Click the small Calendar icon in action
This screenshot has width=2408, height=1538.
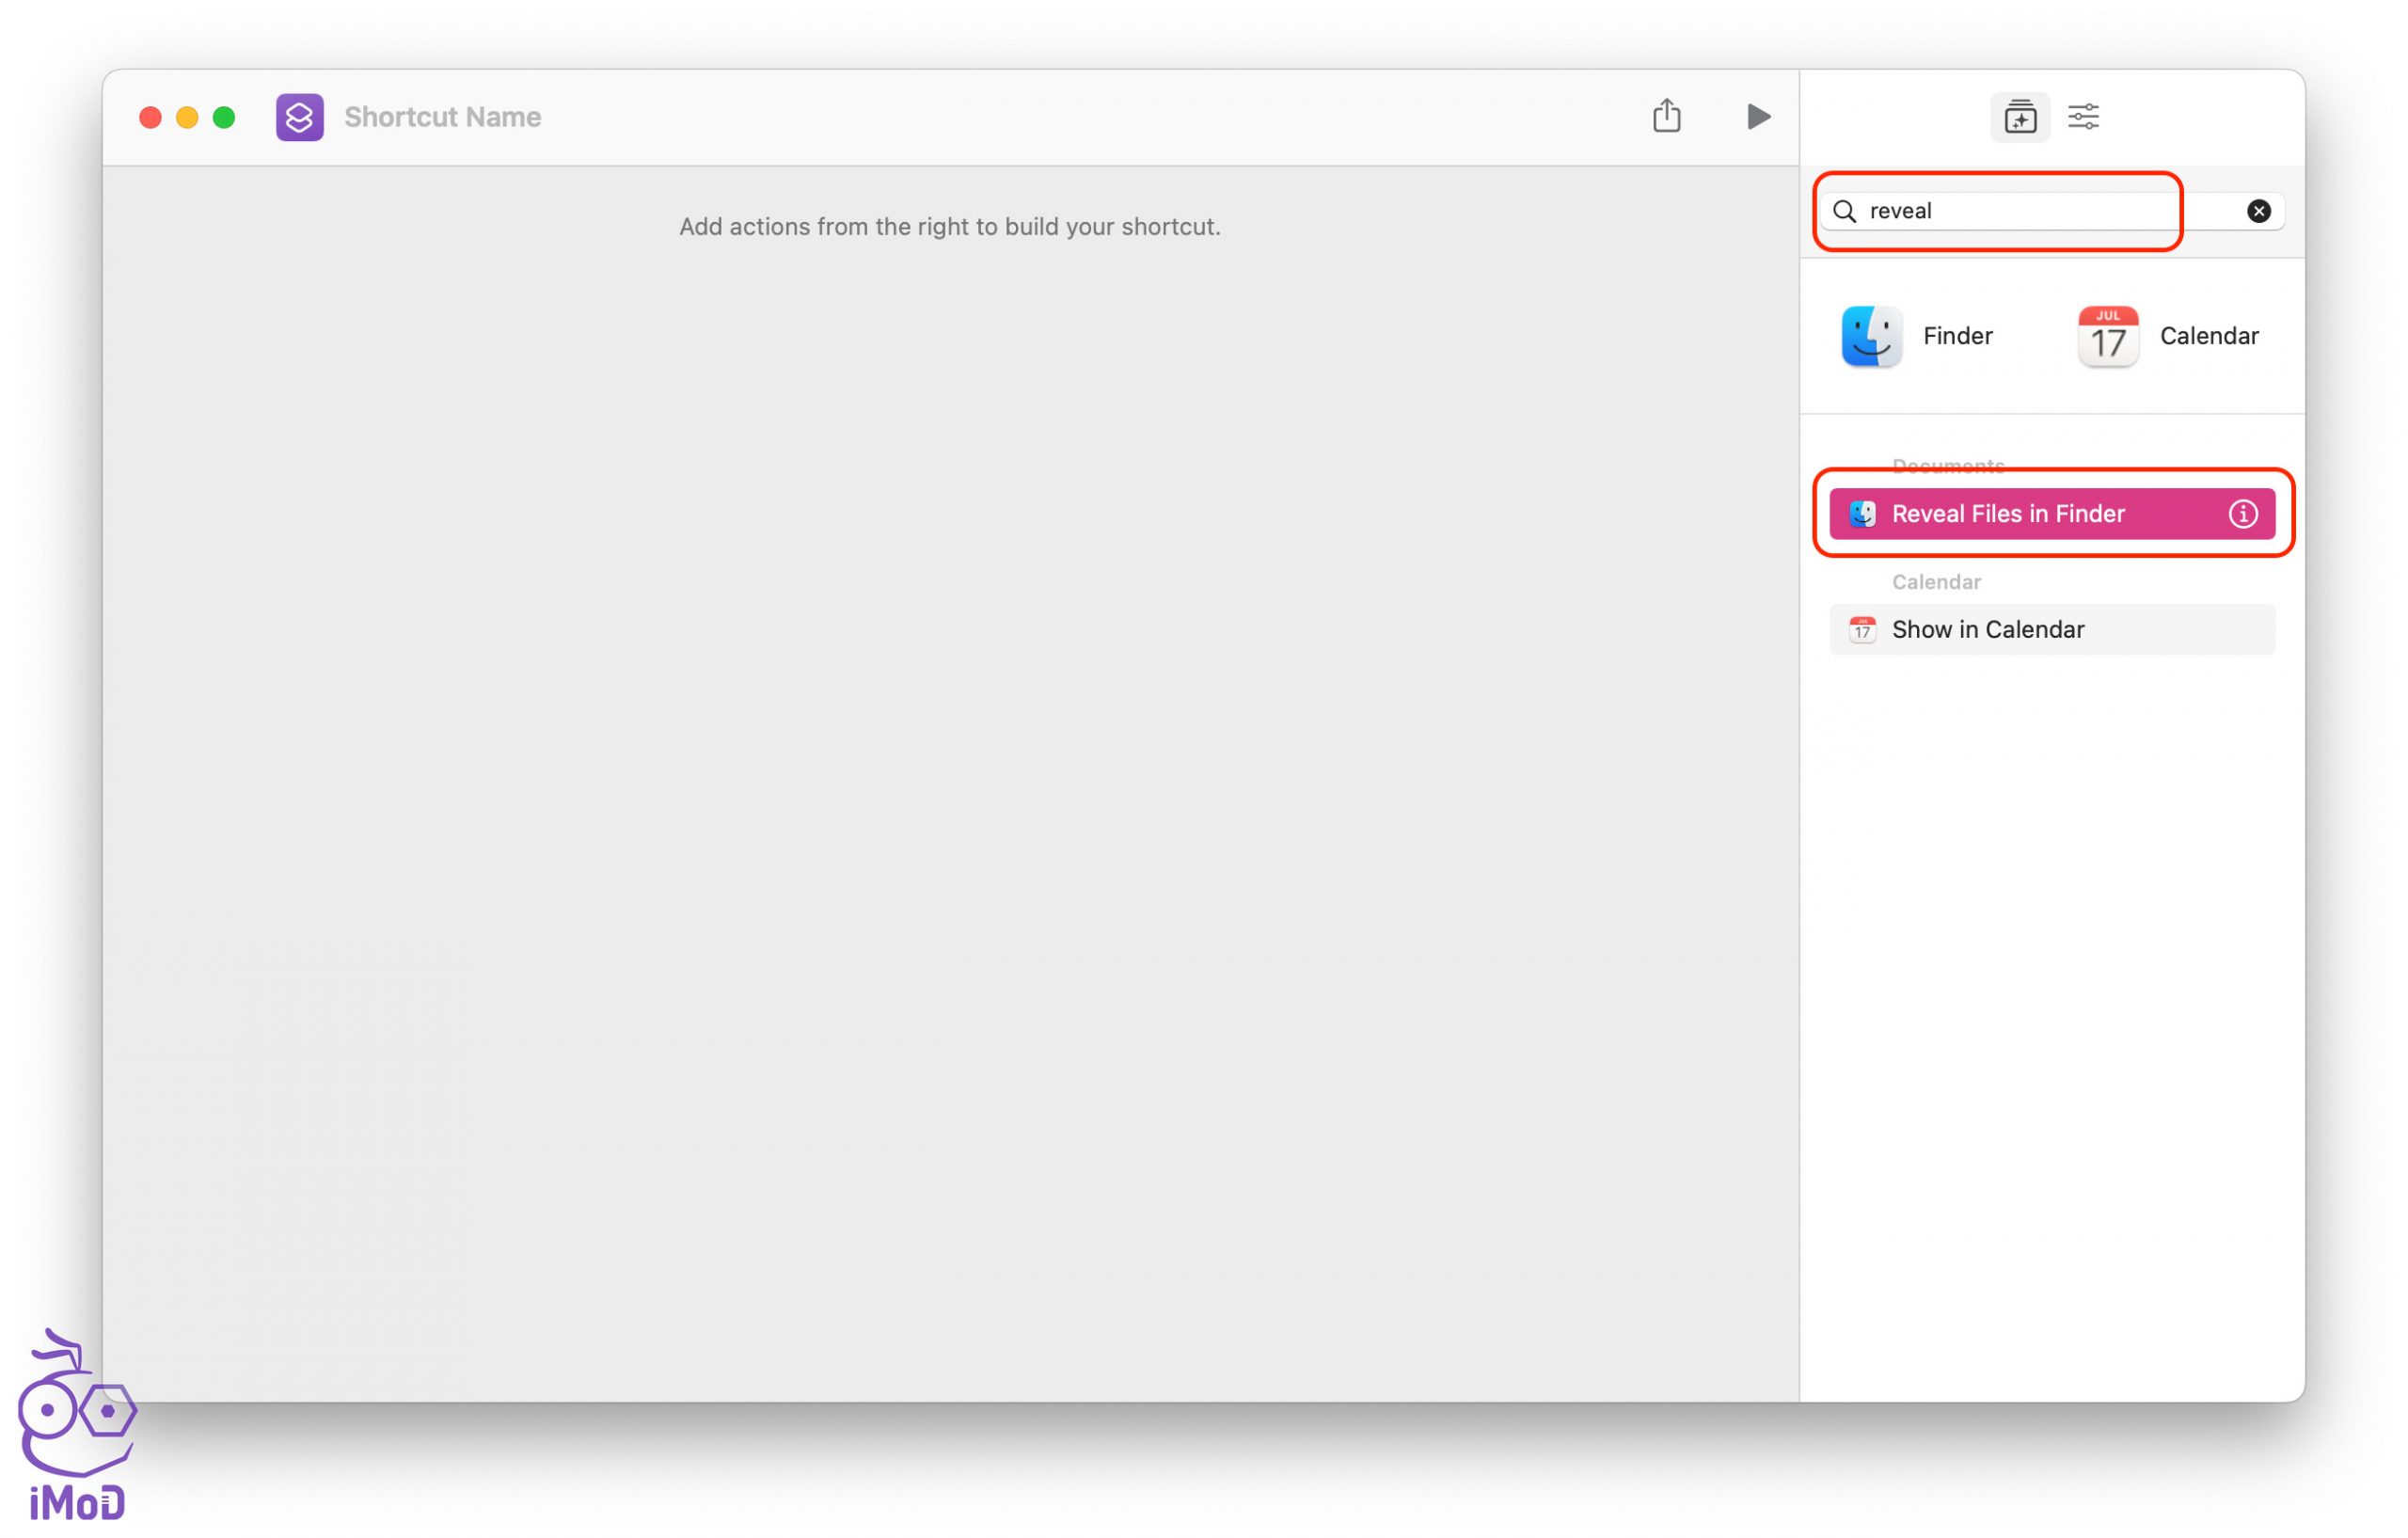tap(1862, 630)
